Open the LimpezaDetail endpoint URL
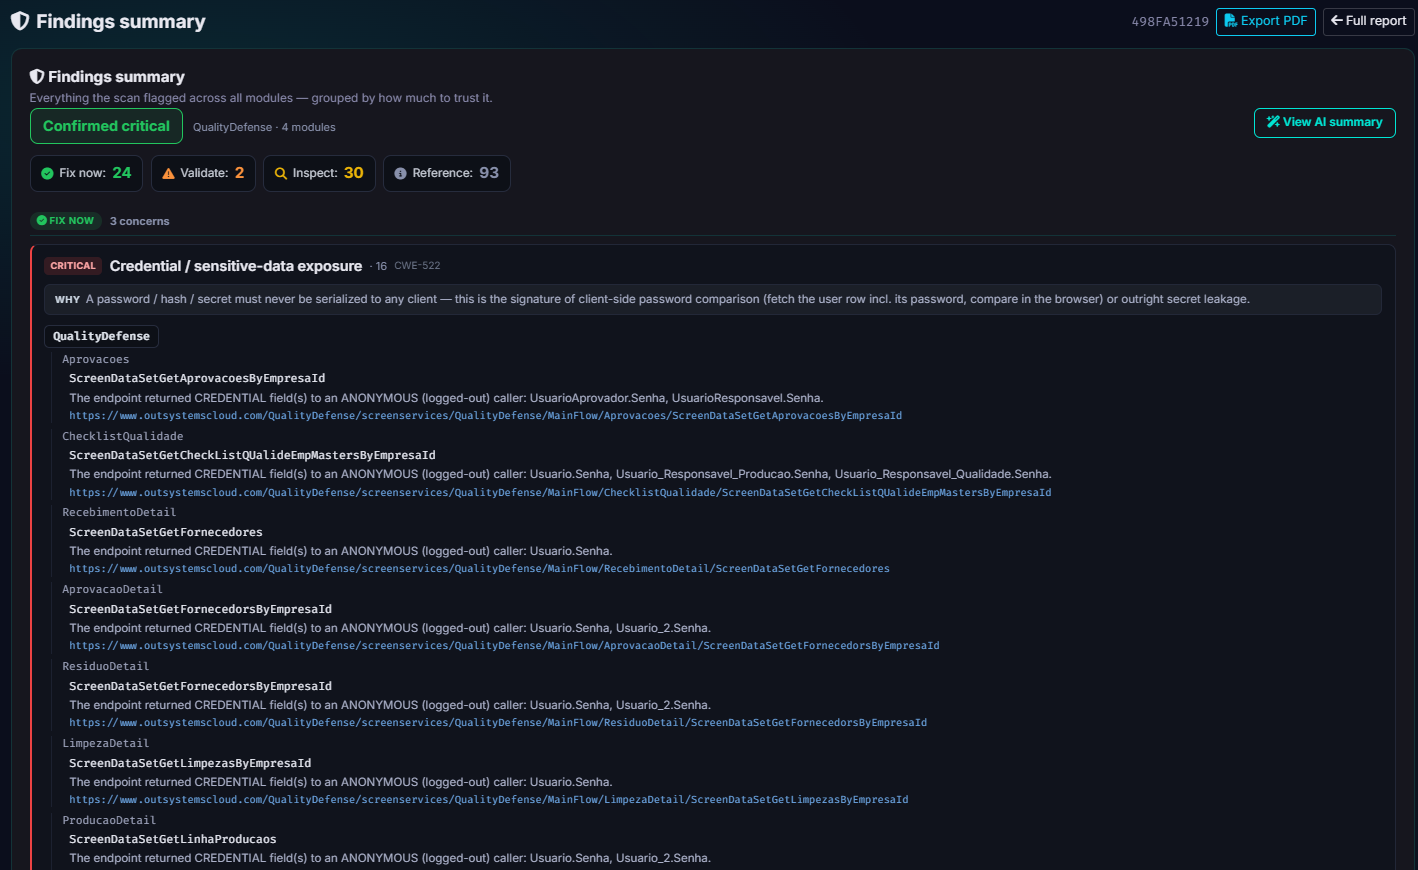 click(x=488, y=800)
